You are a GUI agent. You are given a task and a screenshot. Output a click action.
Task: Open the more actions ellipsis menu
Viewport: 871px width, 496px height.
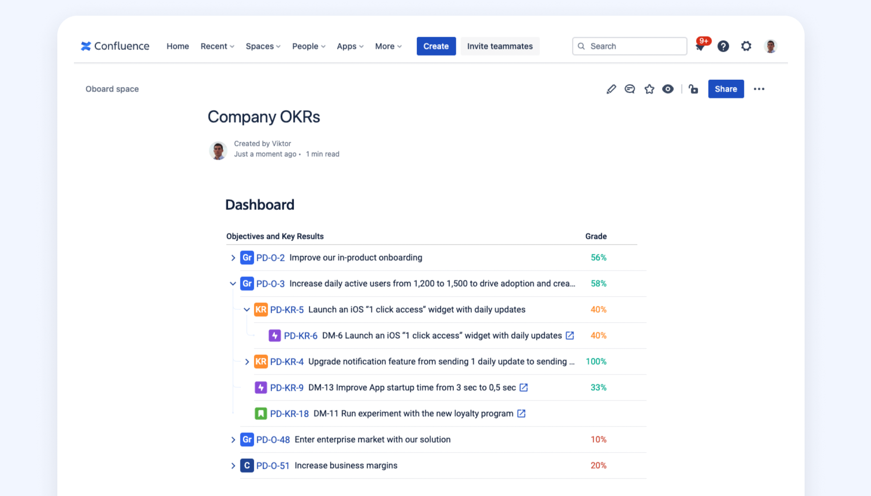(x=759, y=89)
